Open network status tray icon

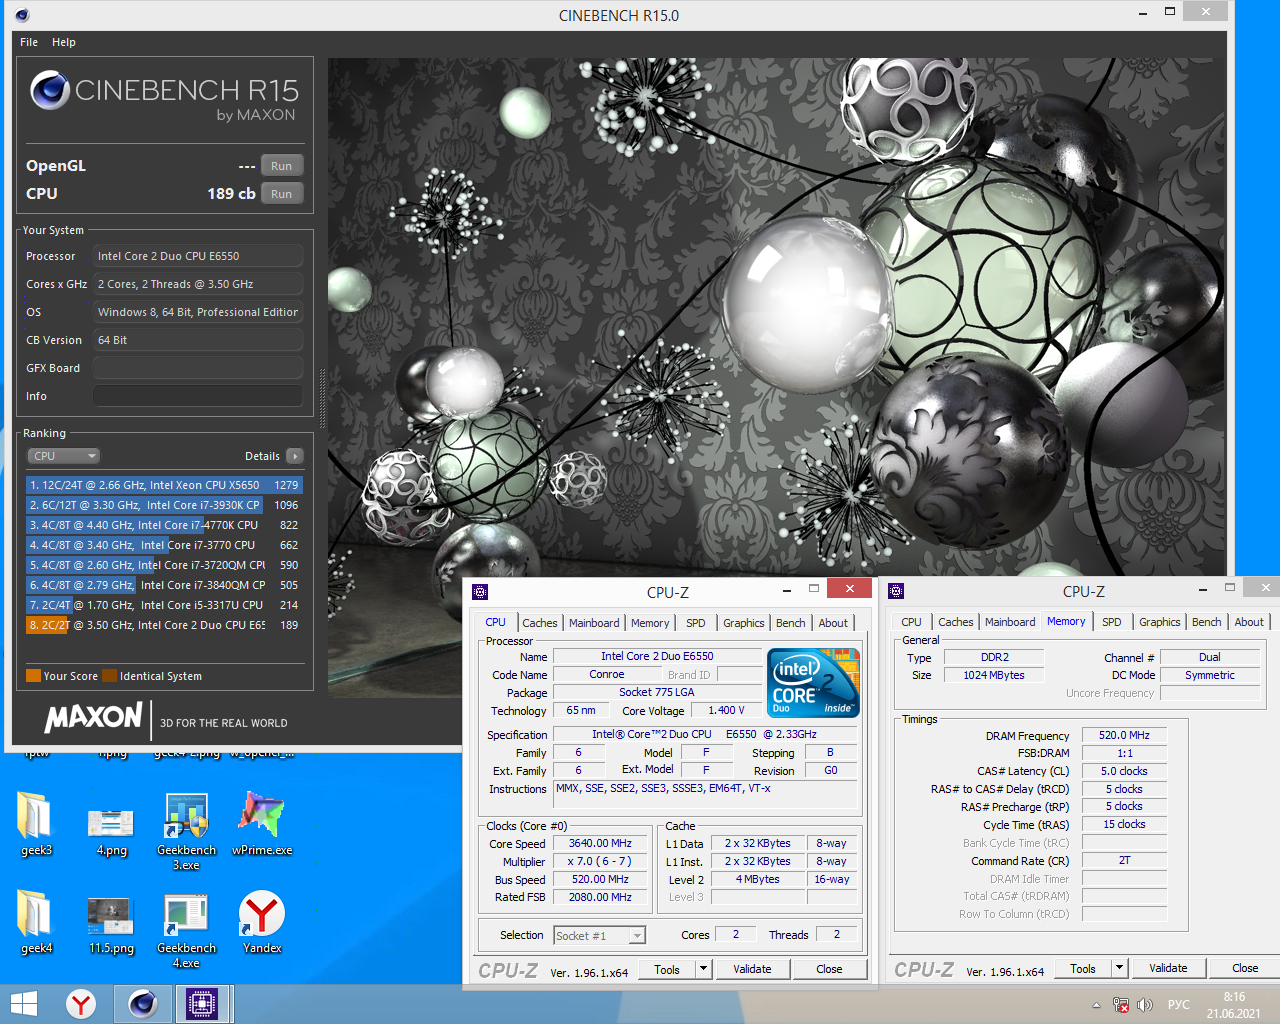point(1121,1005)
